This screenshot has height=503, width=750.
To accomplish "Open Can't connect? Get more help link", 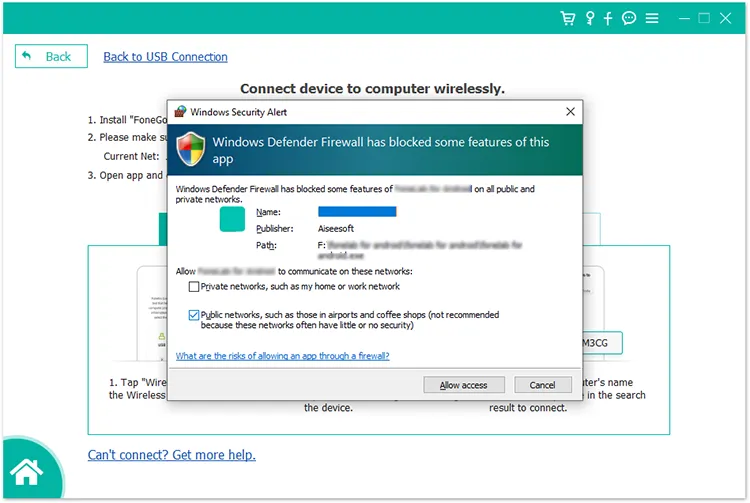I will (x=172, y=454).
